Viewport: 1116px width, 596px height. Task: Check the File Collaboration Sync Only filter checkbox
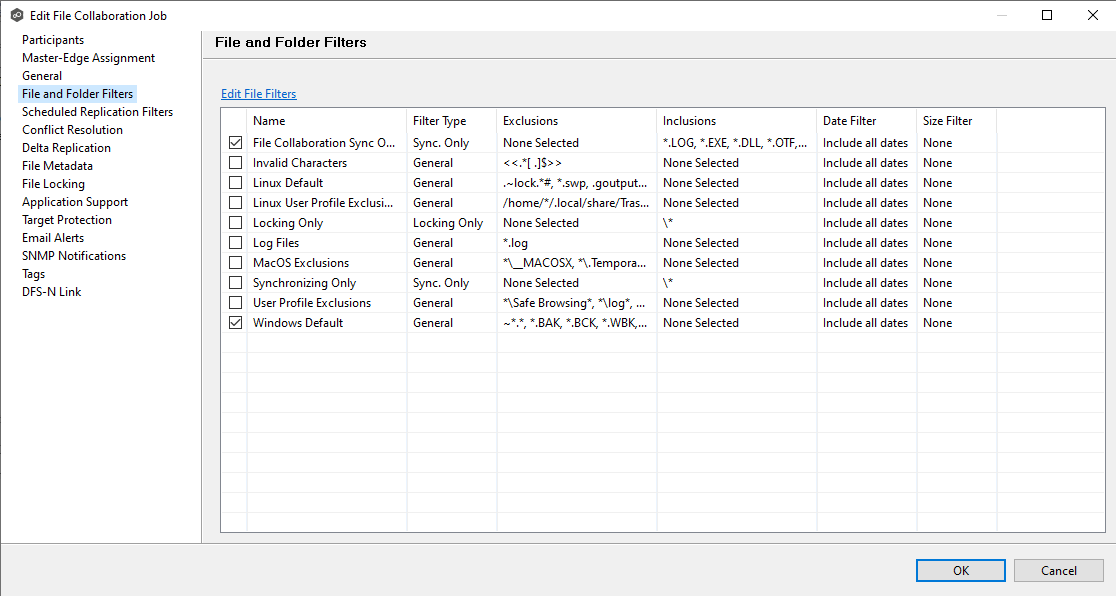(x=235, y=142)
